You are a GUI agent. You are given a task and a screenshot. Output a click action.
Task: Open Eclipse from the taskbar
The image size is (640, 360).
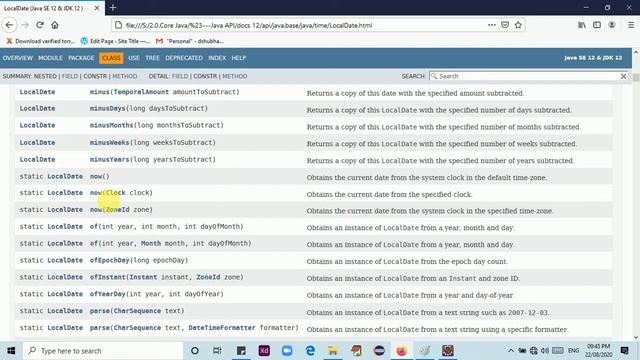pos(379,351)
